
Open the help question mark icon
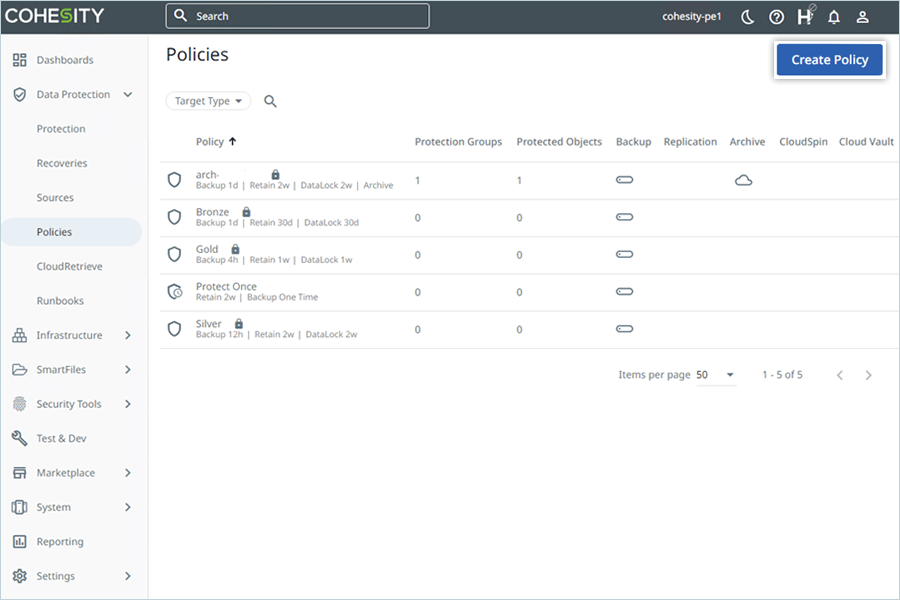[776, 17]
